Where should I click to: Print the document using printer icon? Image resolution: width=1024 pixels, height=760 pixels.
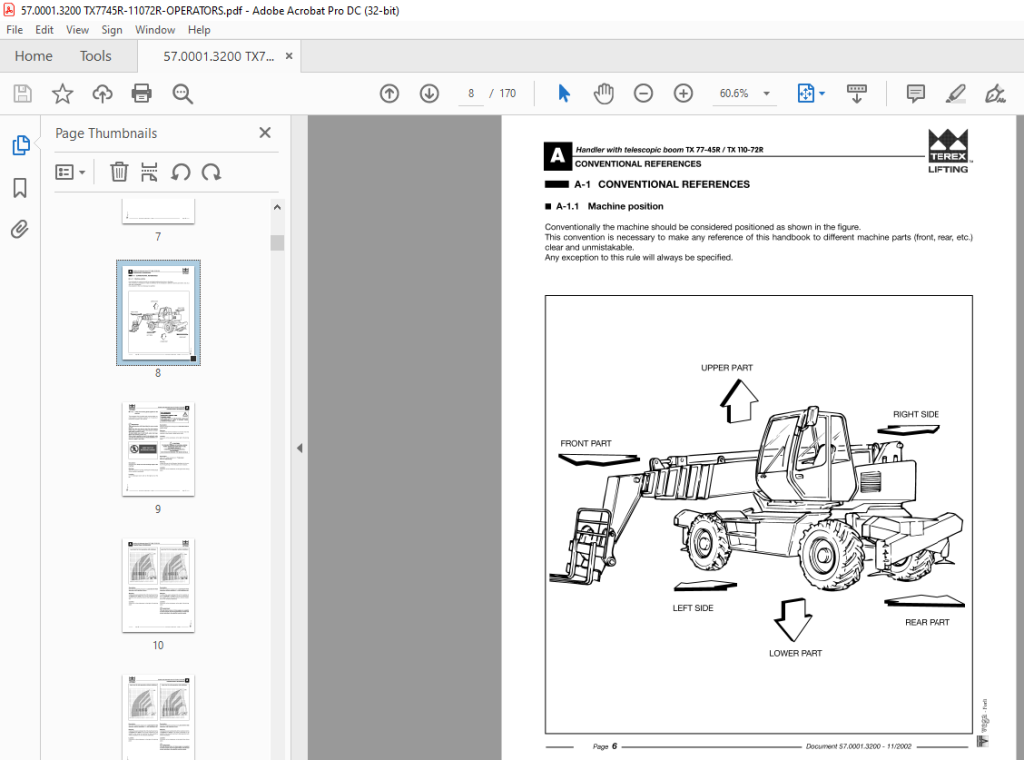tap(142, 93)
